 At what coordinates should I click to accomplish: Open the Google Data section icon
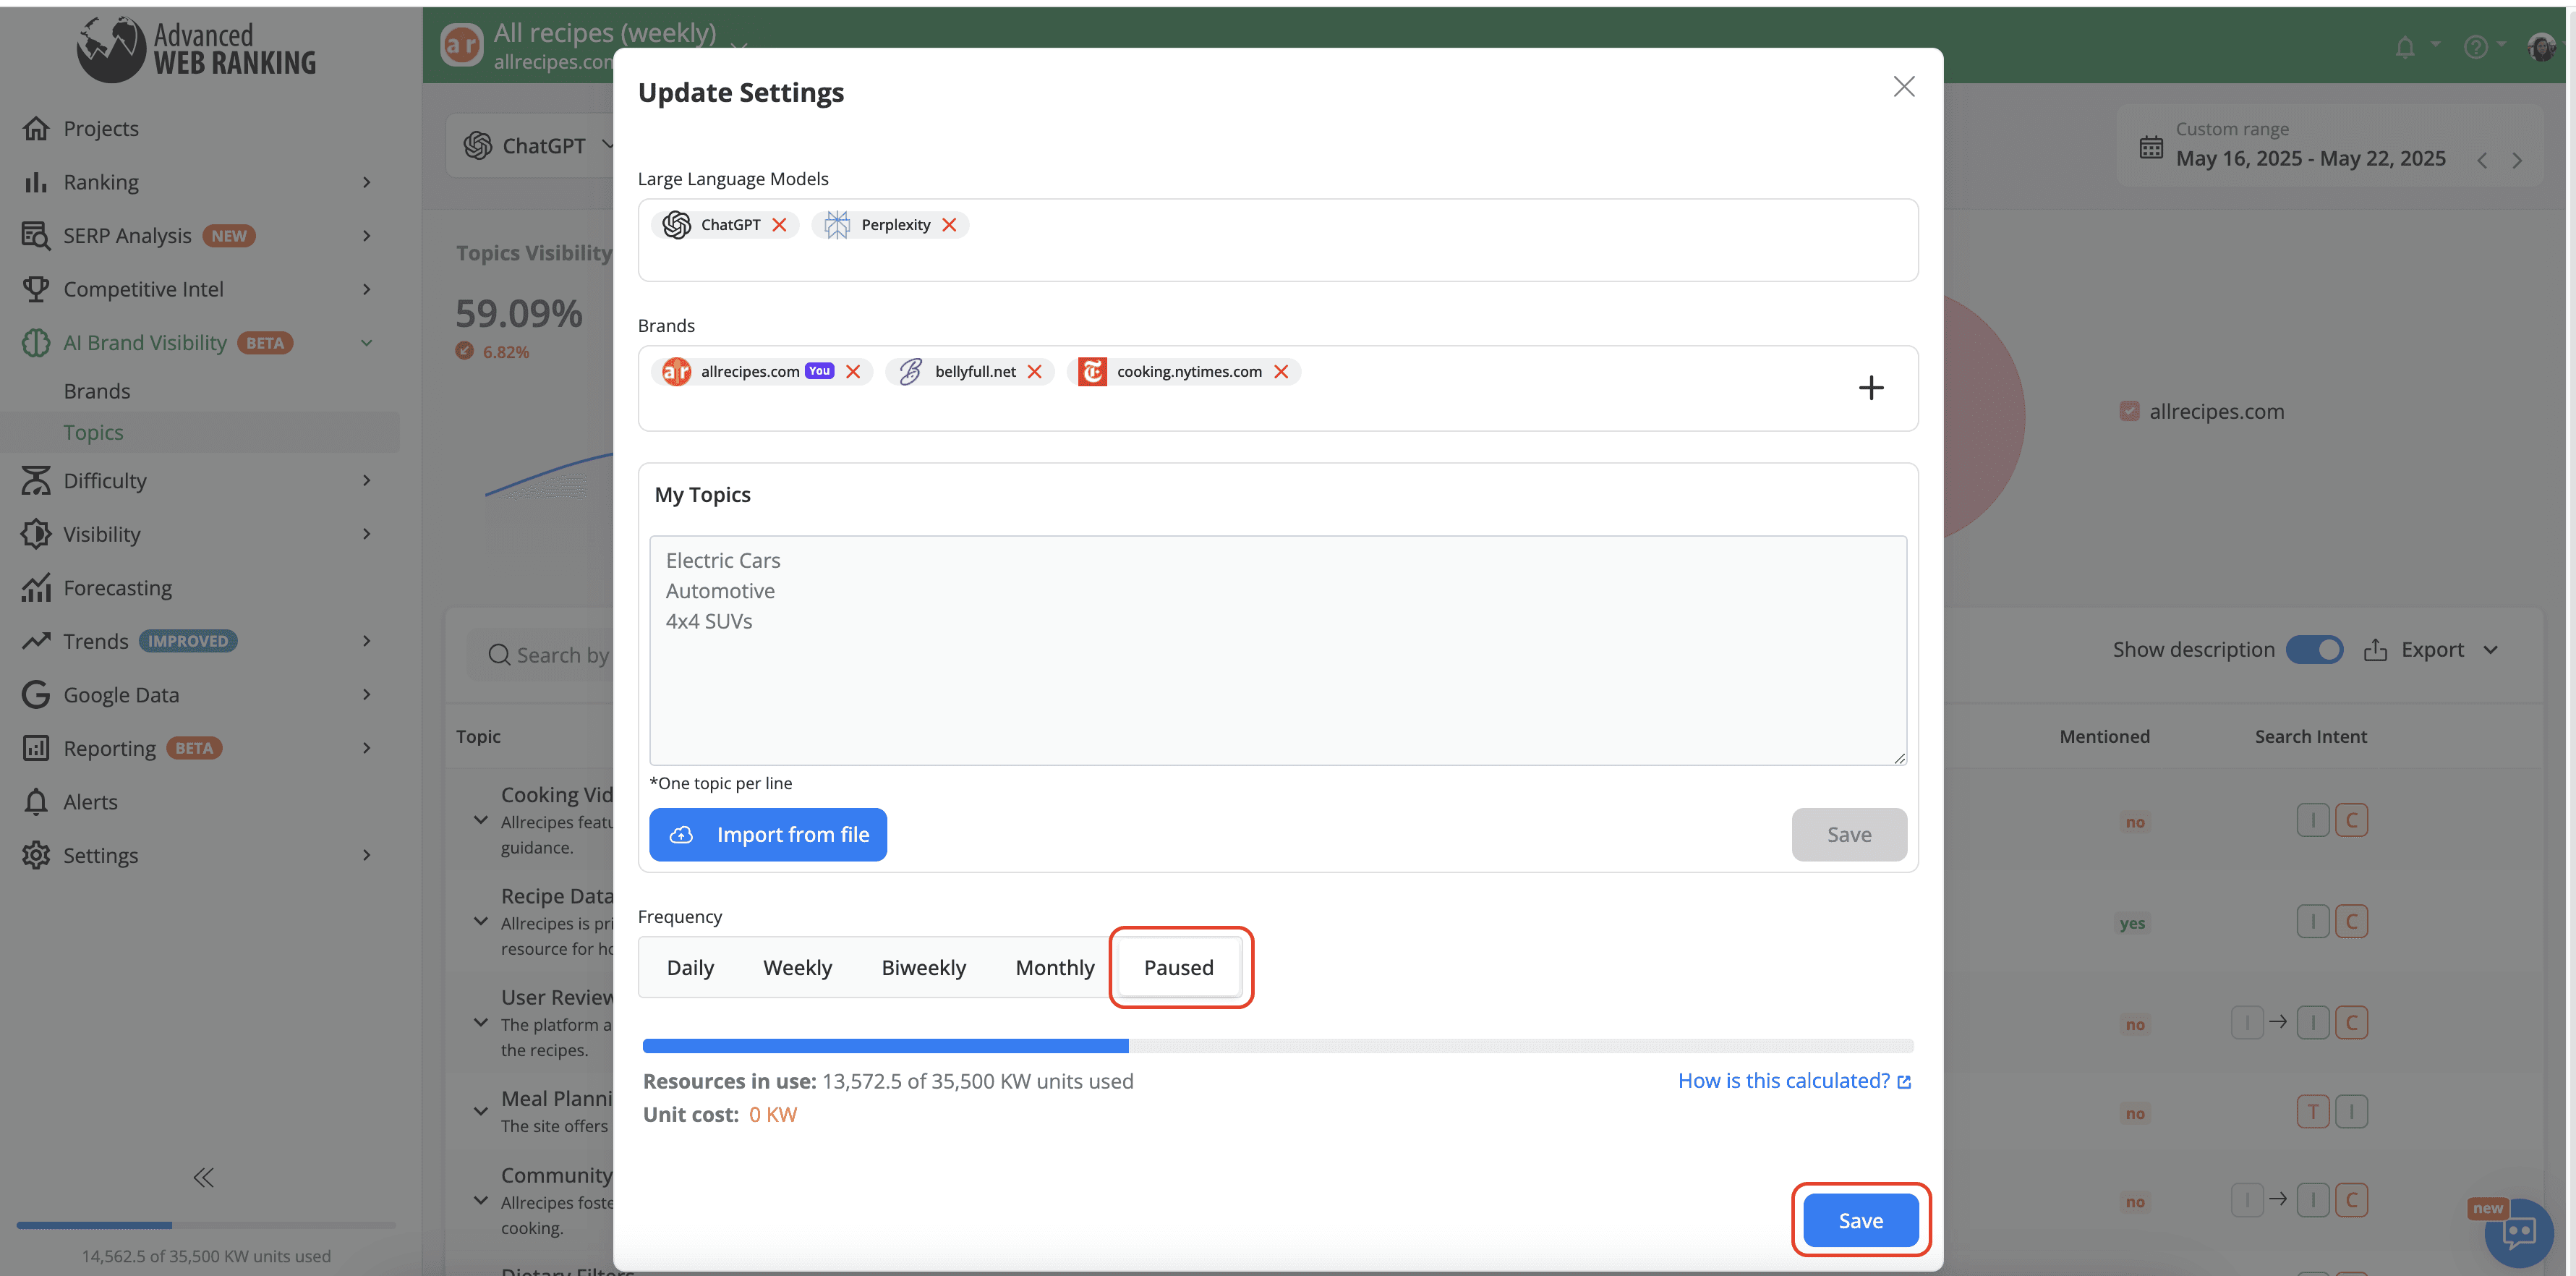36,695
